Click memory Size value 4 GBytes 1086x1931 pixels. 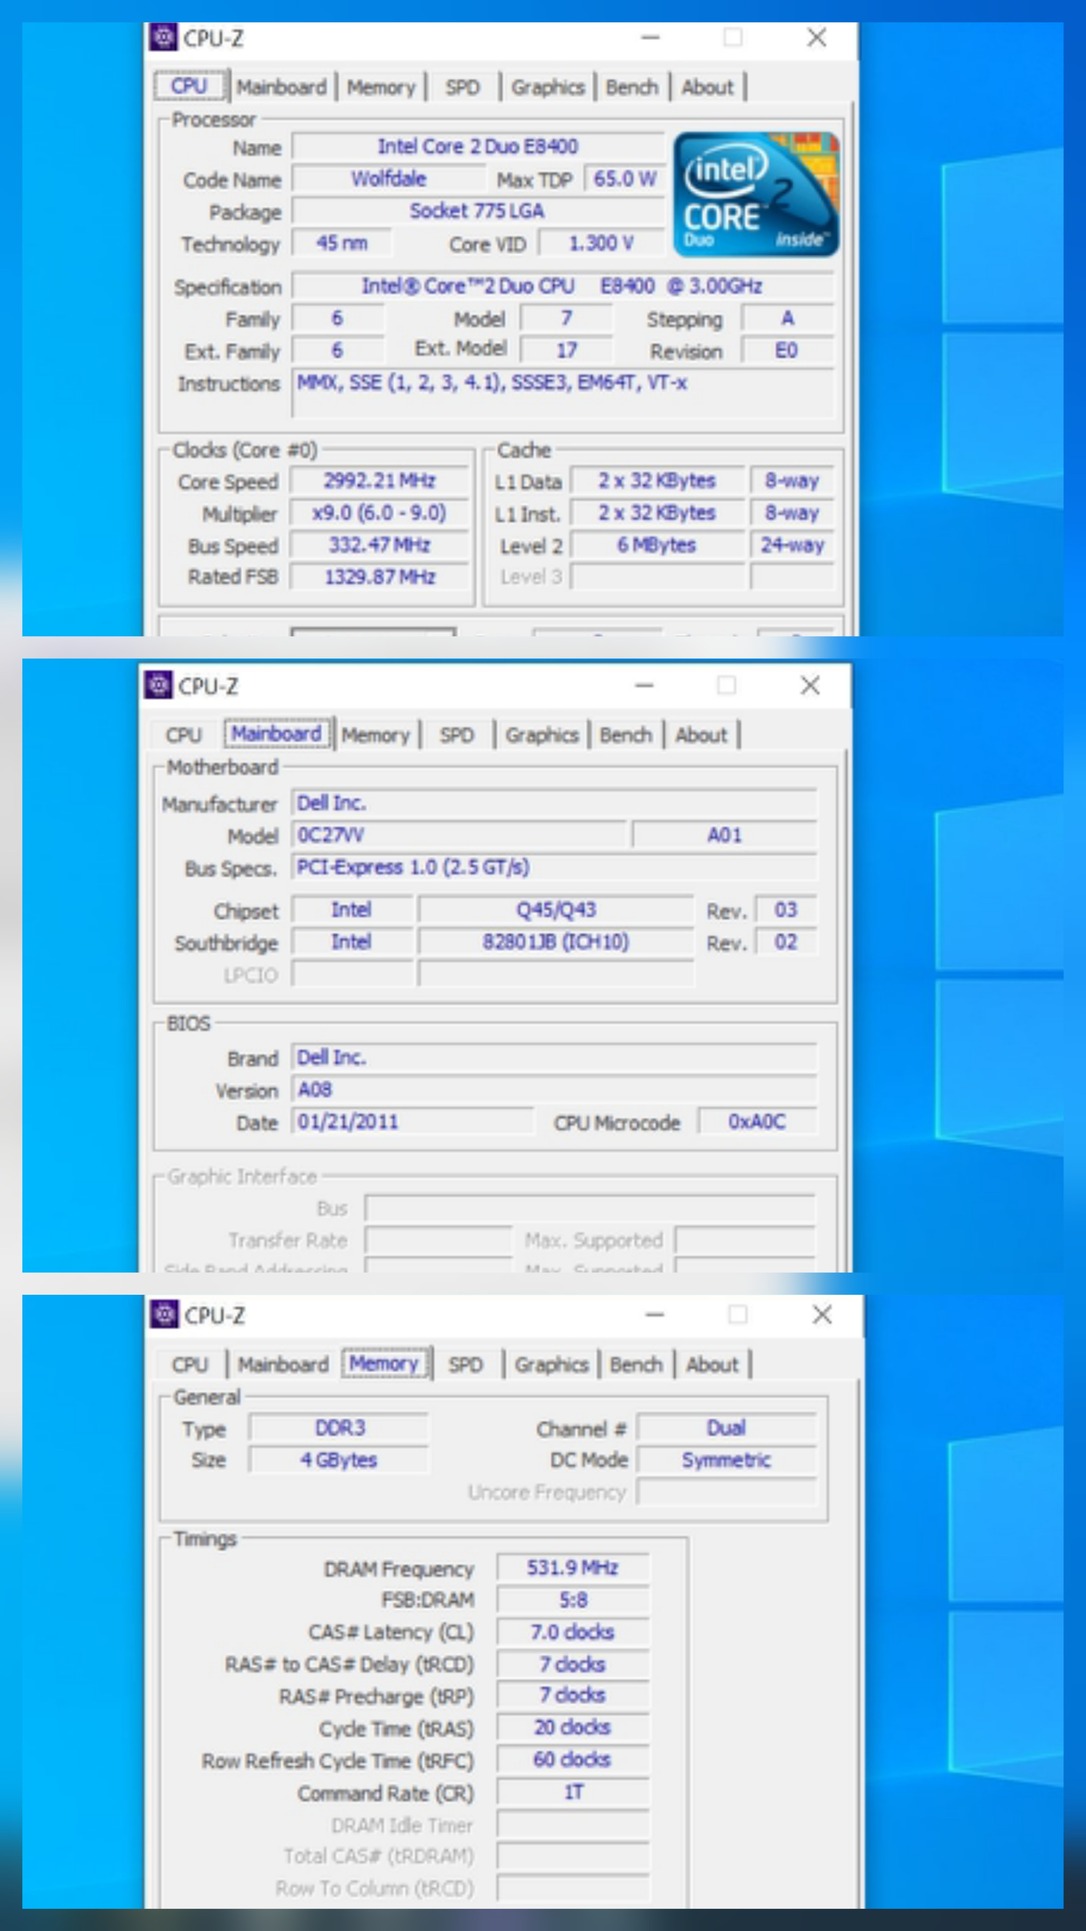[339, 1460]
